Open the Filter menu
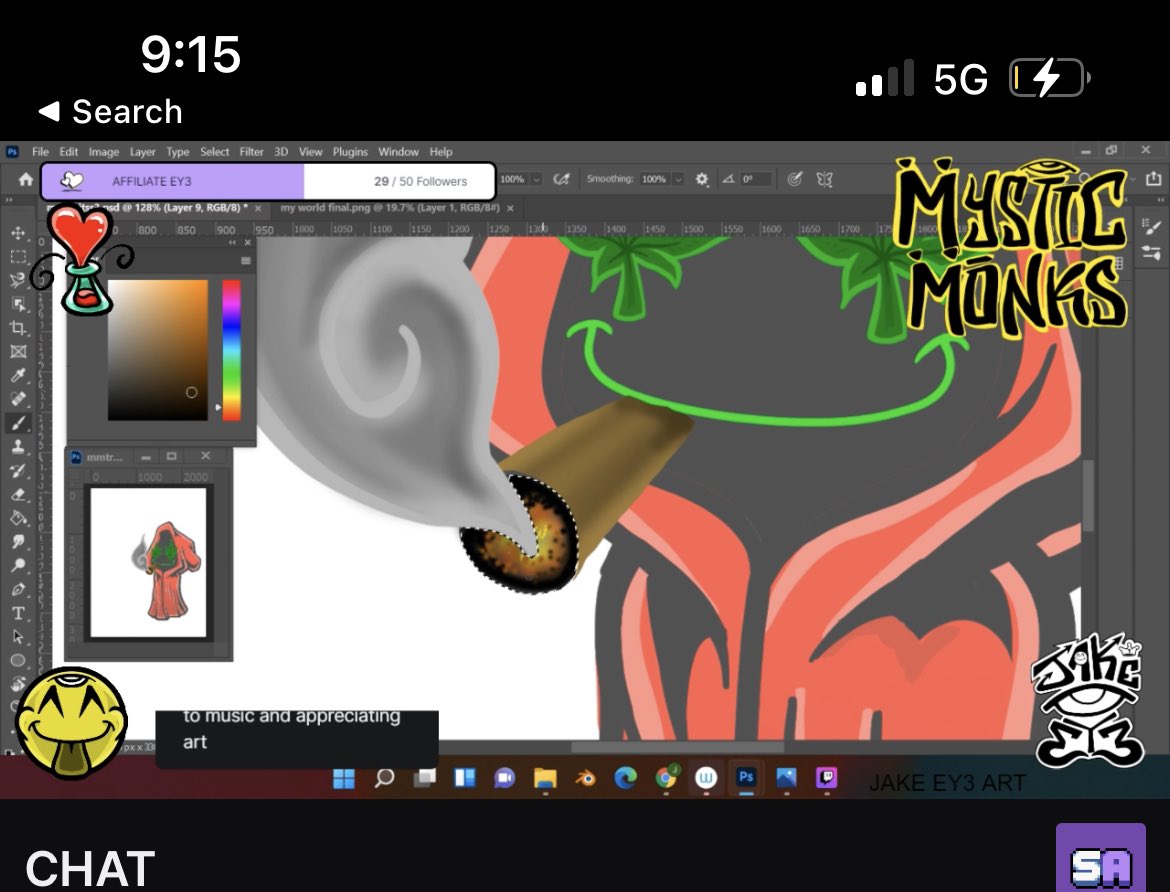 pyautogui.click(x=251, y=152)
